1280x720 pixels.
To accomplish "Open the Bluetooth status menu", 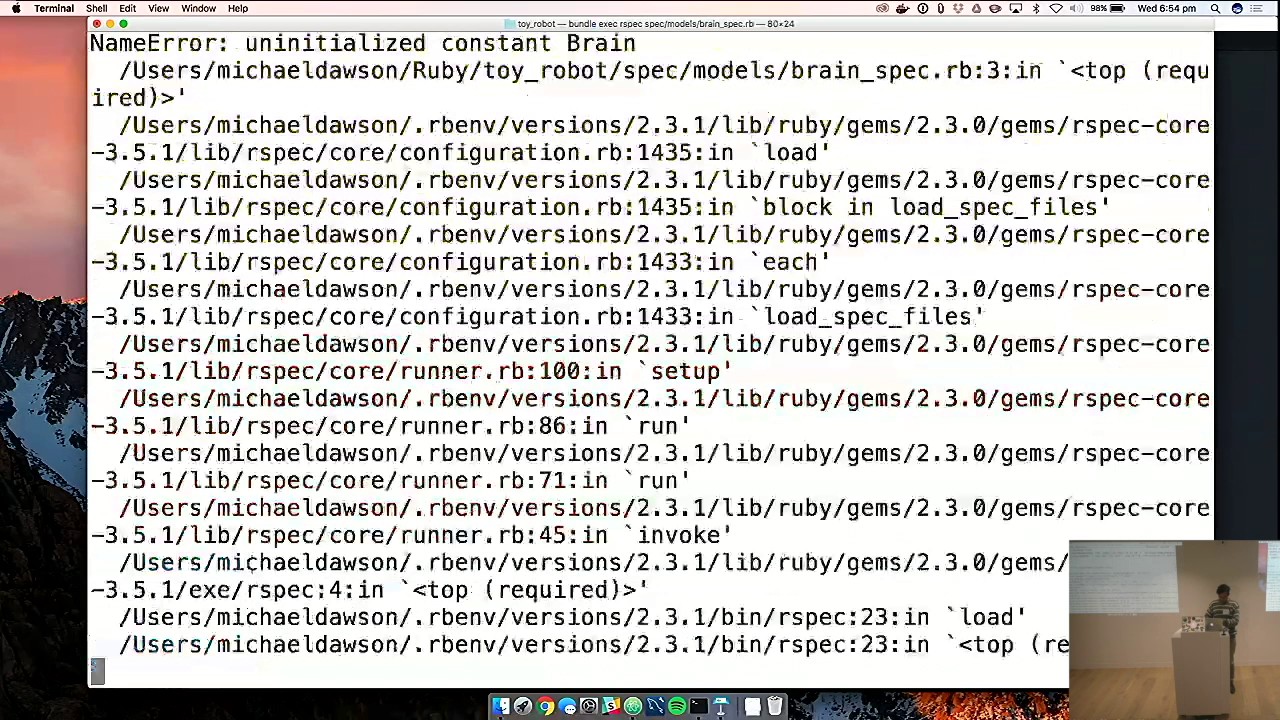I will (x=1036, y=8).
